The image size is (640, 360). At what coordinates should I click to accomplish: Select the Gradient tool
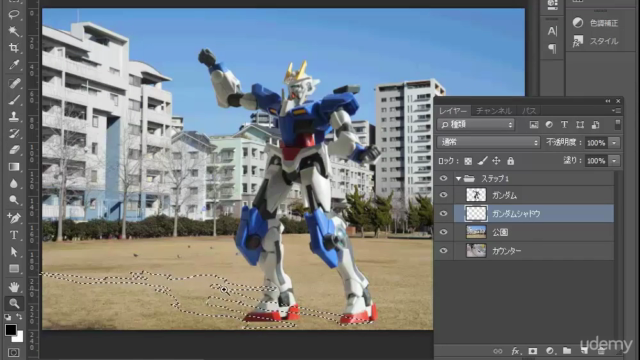pyautogui.click(x=13, y=167)
